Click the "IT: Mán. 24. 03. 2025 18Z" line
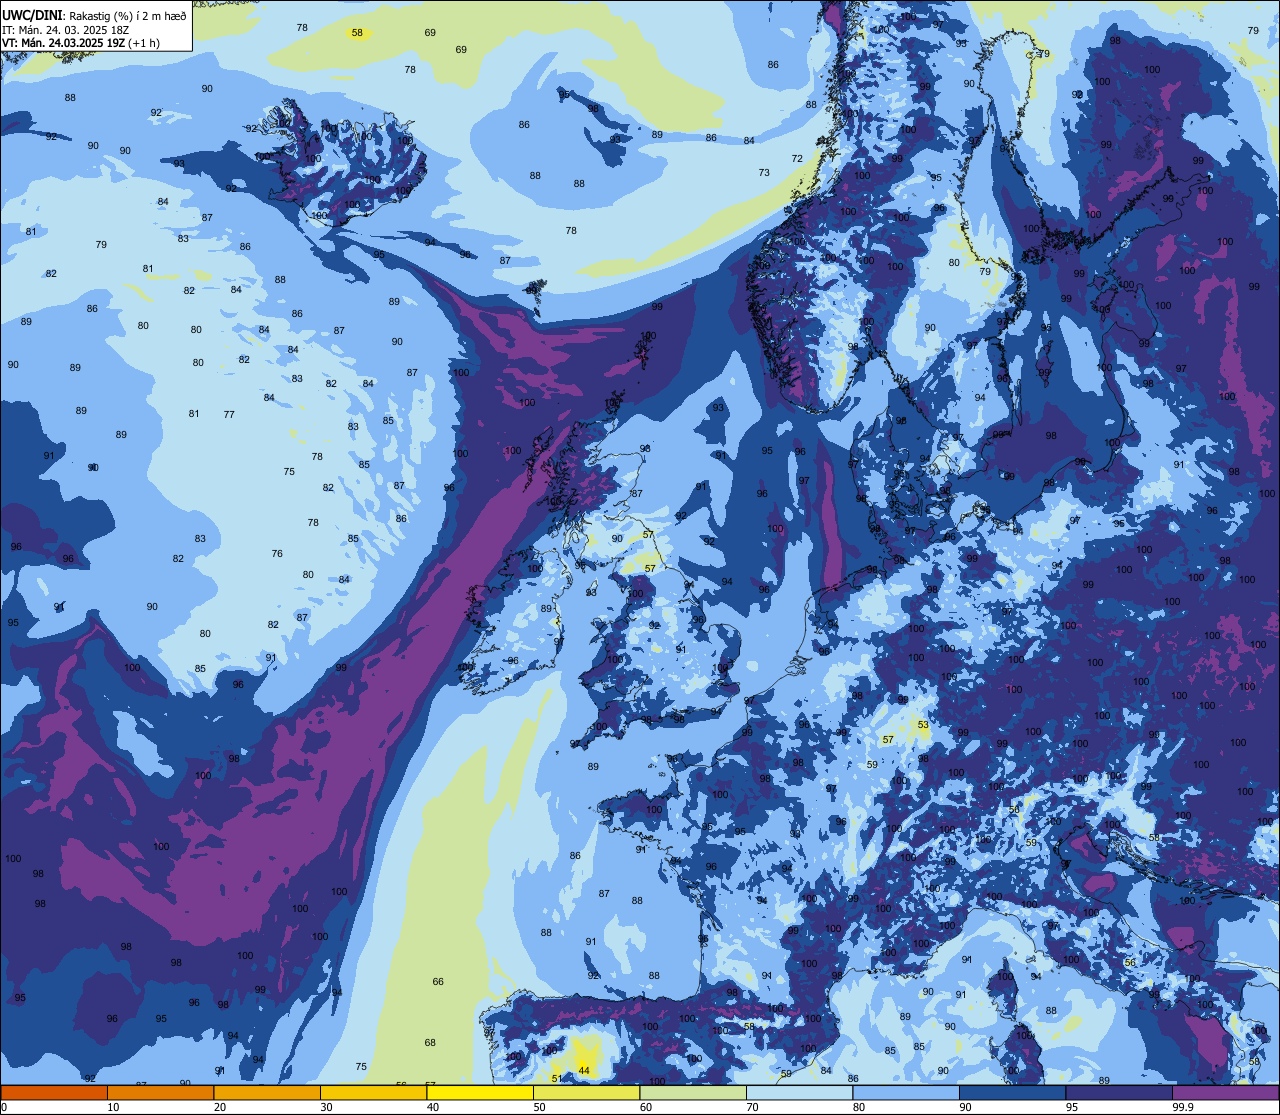The height and width of the screenshot is (1115, 1280). [x=67, y=29]
